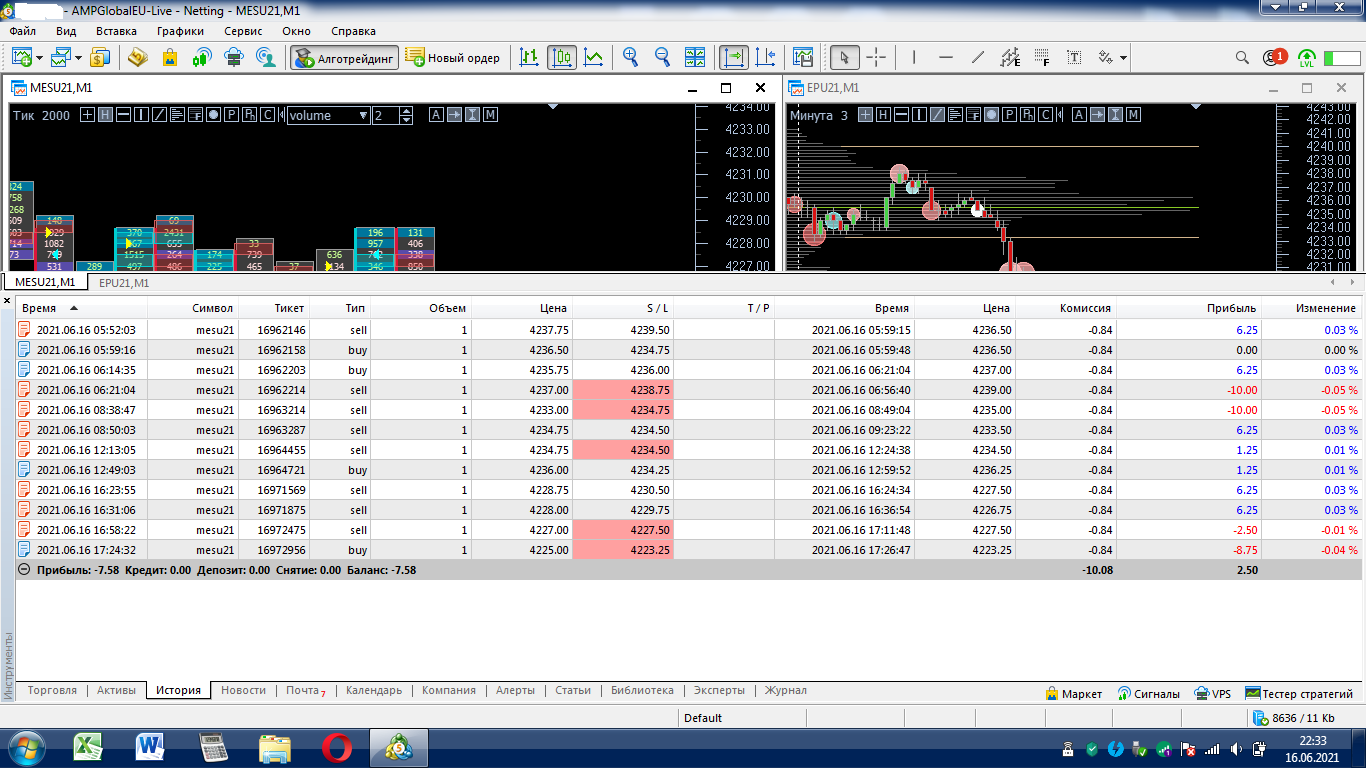Open Excel from the Windows taskbar
The image size is (1366, 768).
click(x=89, y=746)
